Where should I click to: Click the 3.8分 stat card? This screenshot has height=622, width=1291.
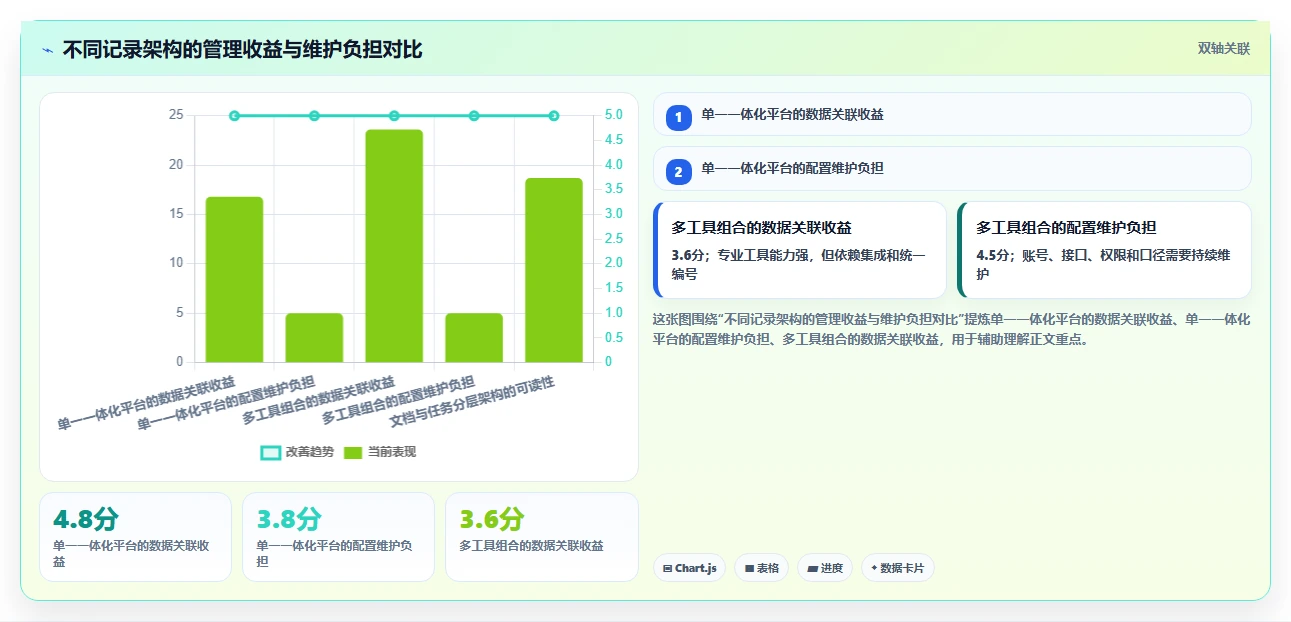[338, 537]
